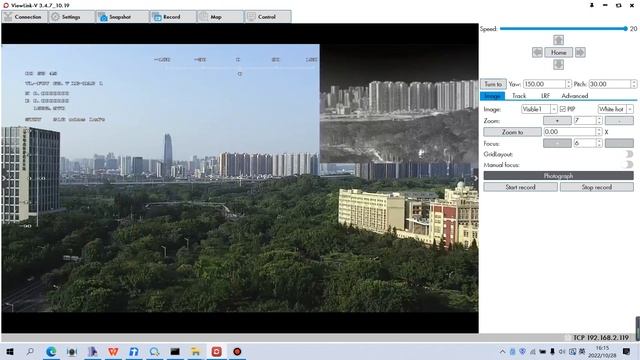The height and width of the screenshot is (360, 640).
Task: Switch to the Advanced tab
Action: click(x=575, y=96)
